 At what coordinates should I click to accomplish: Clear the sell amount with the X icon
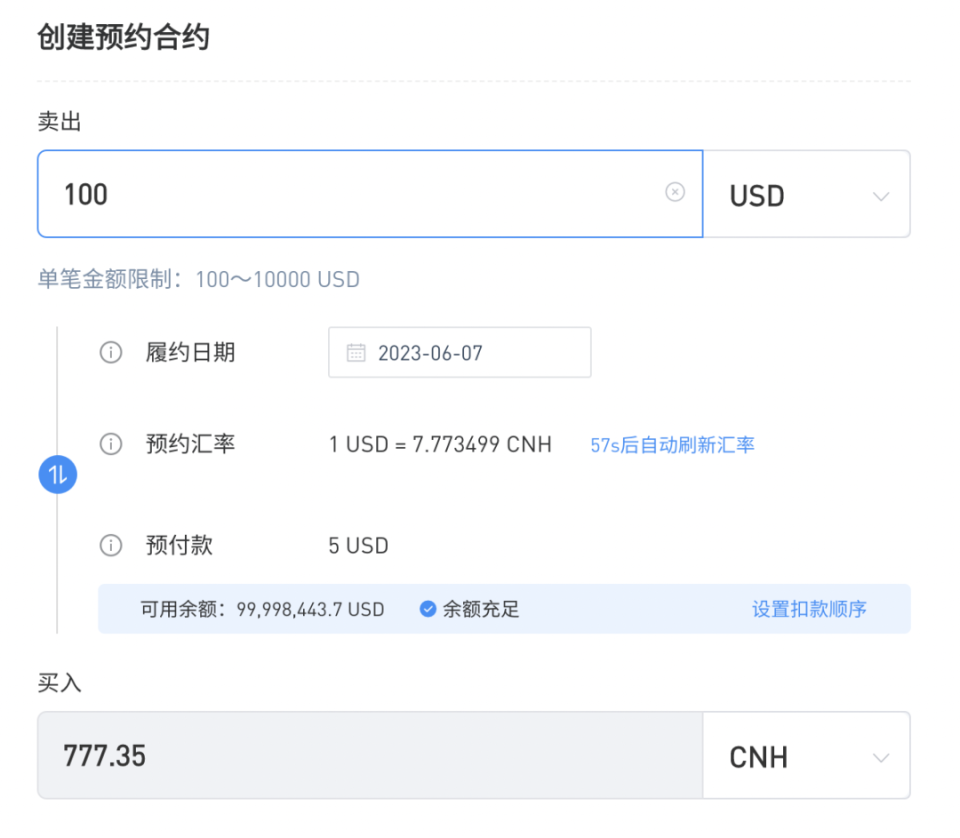675,192
